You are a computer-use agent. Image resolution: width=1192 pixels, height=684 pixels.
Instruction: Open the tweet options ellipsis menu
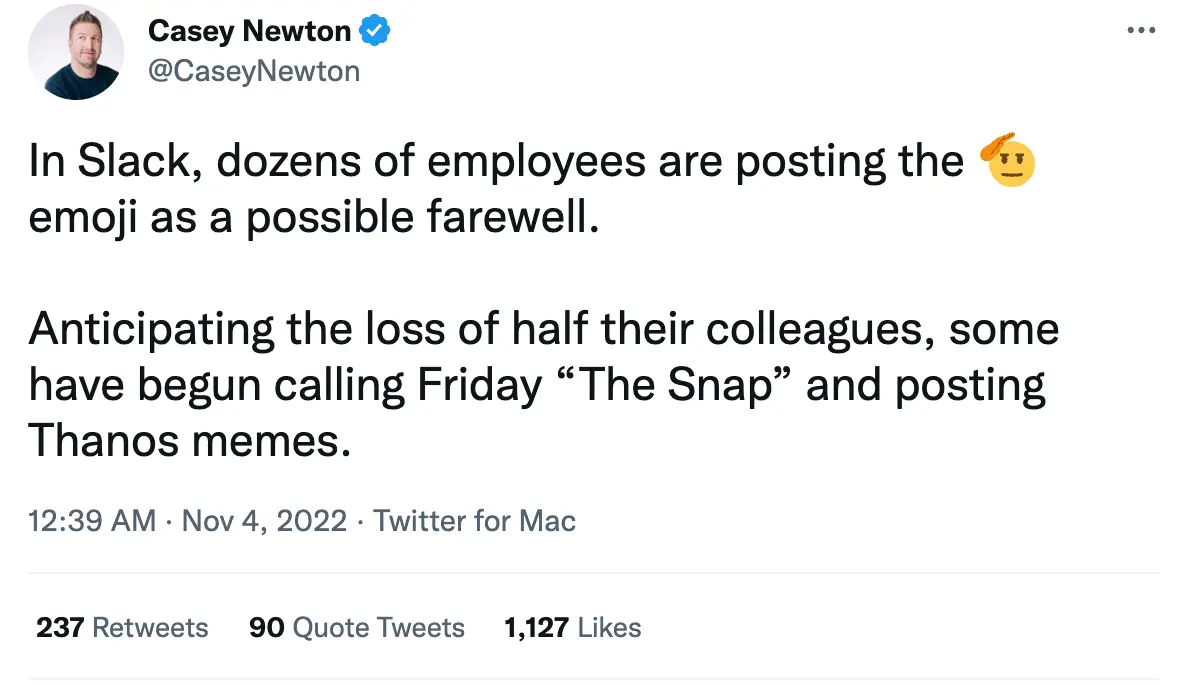(x=1140, y=30)
